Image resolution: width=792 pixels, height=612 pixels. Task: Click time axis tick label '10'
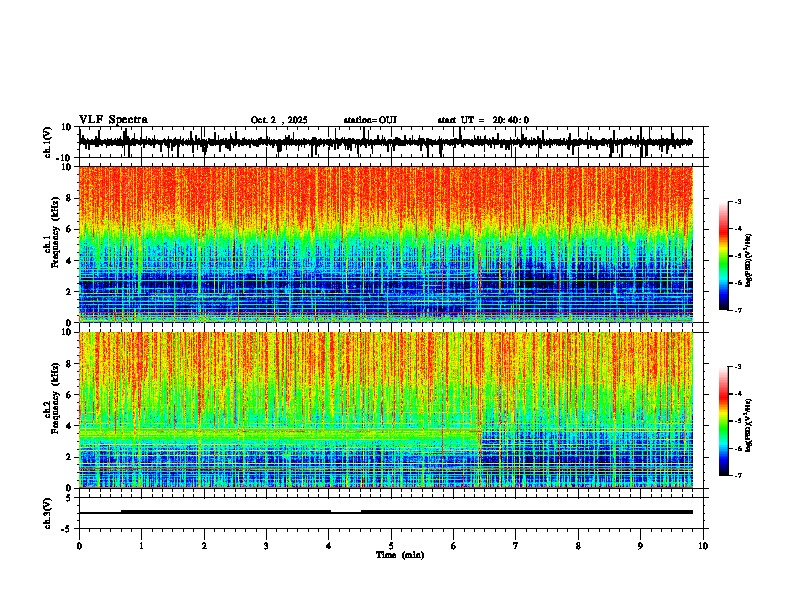[703, 546]
